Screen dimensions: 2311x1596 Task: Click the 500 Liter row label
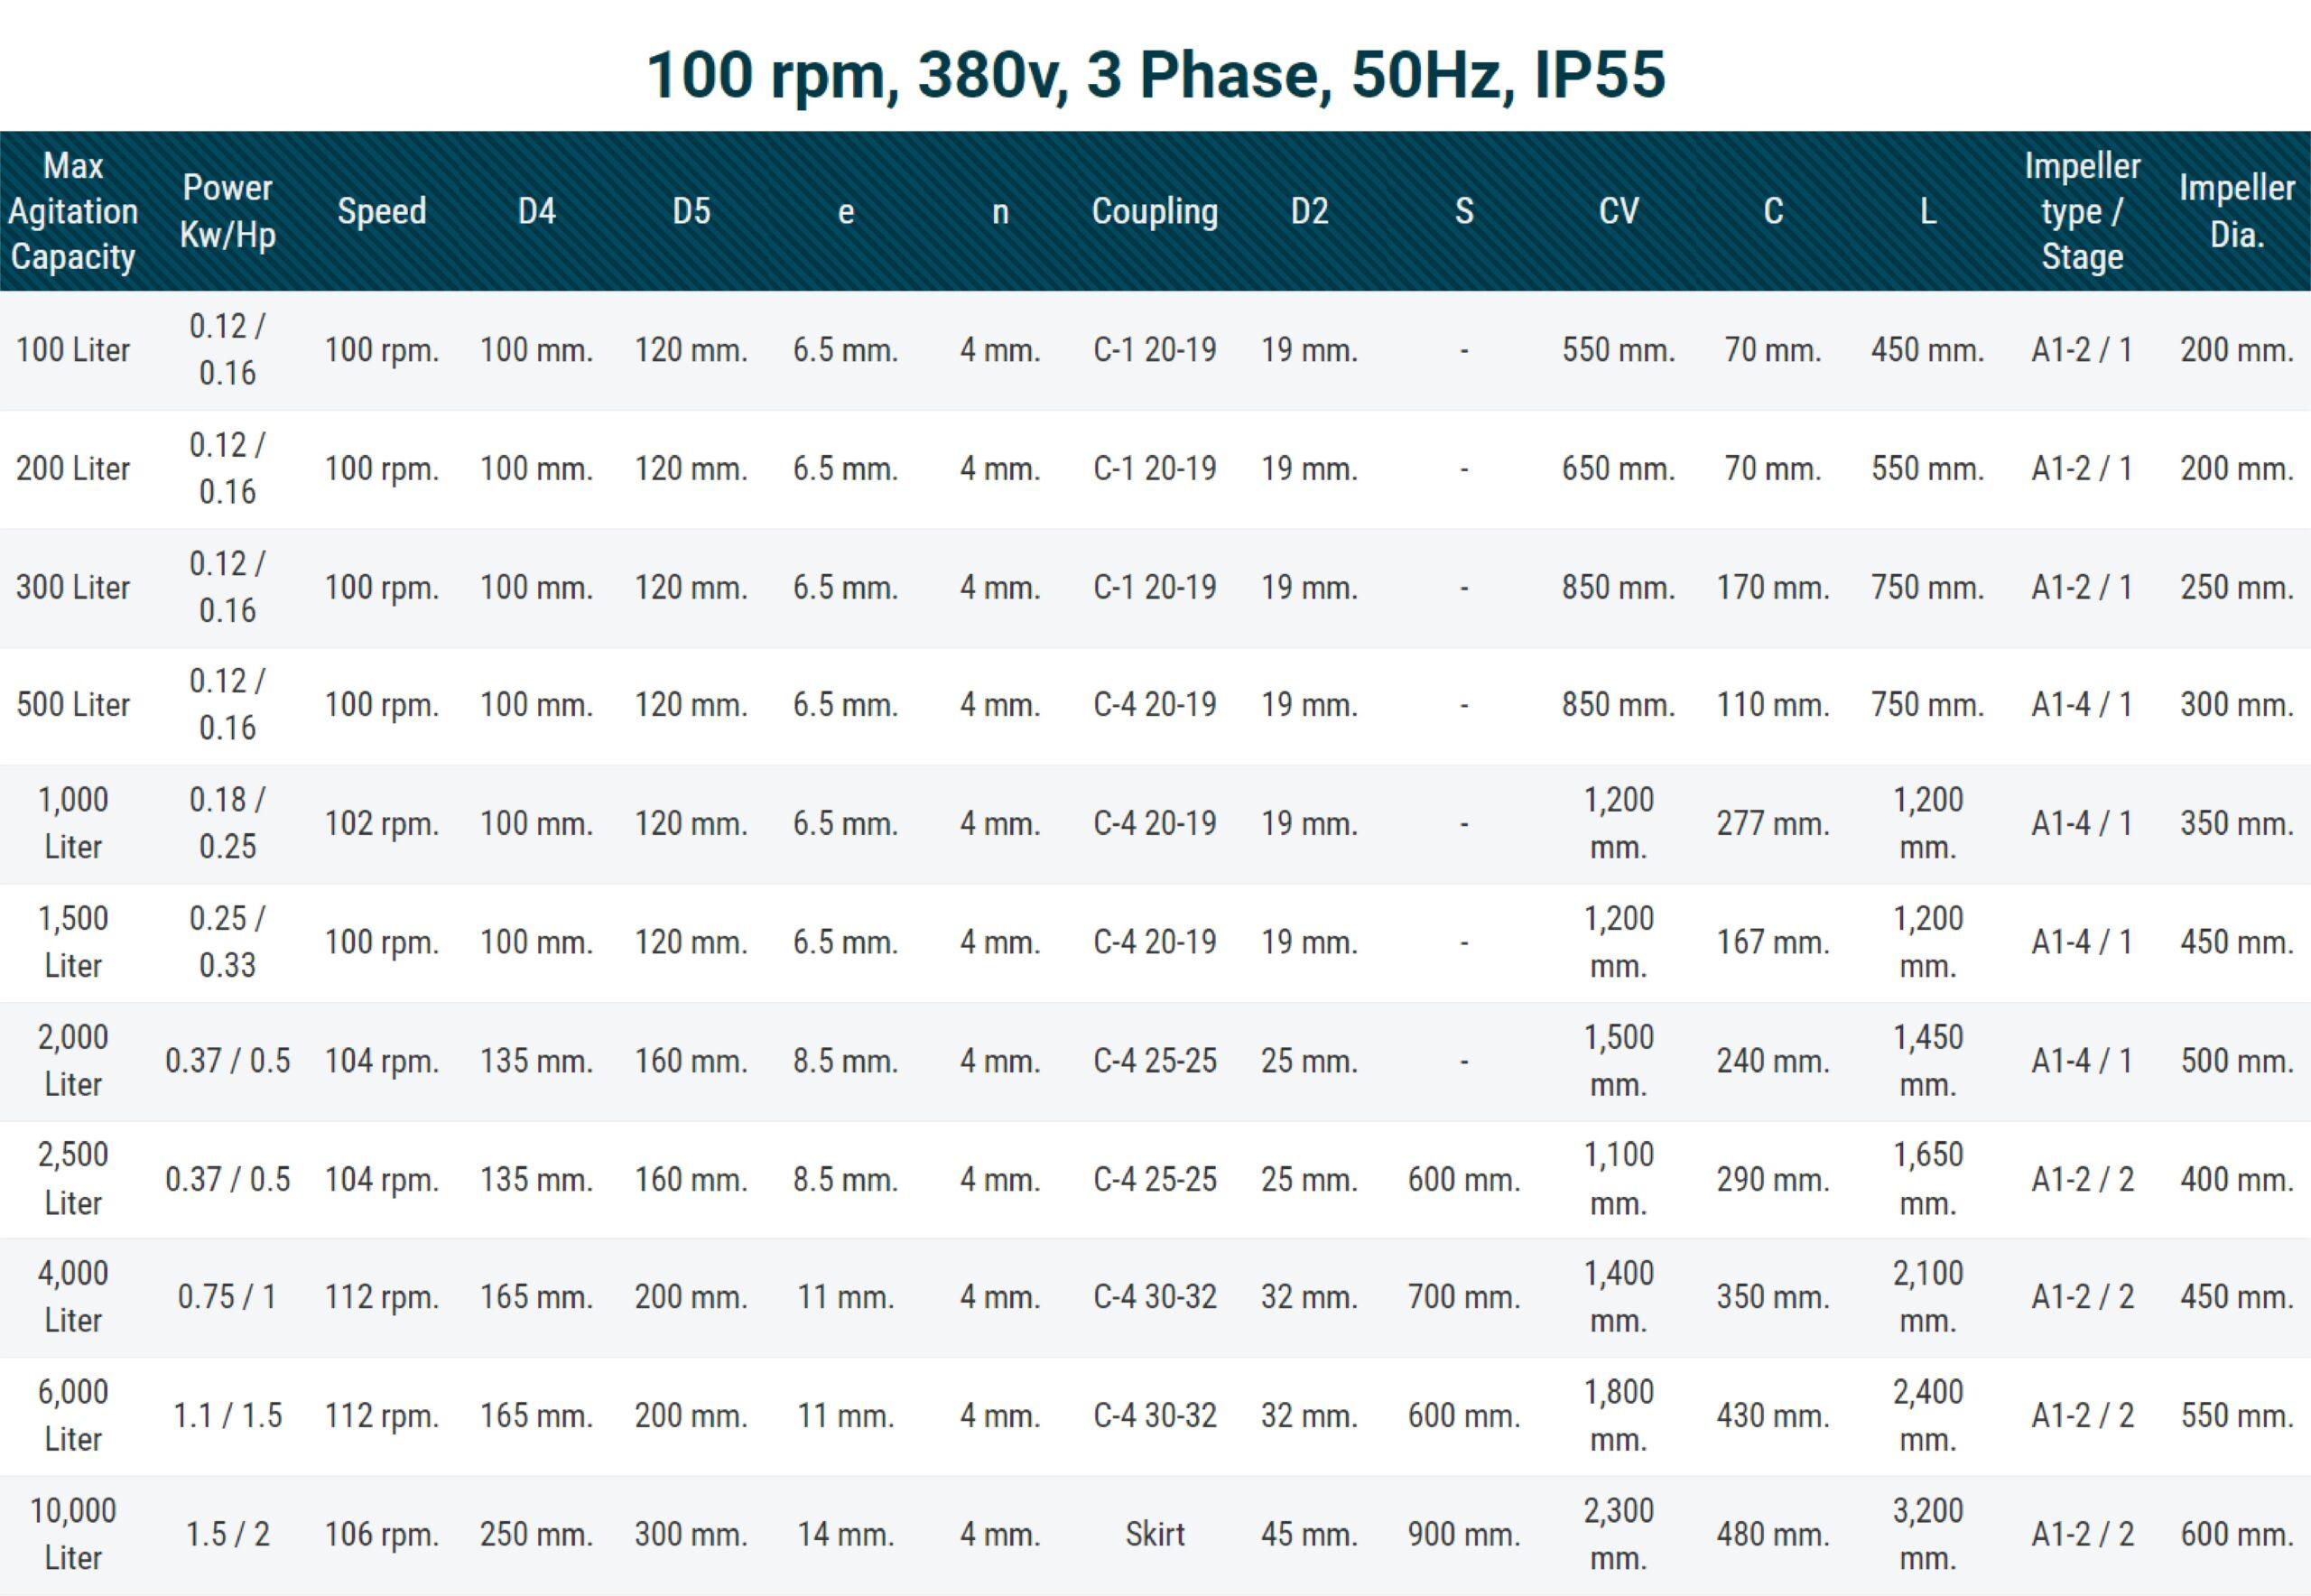(73, 705)
